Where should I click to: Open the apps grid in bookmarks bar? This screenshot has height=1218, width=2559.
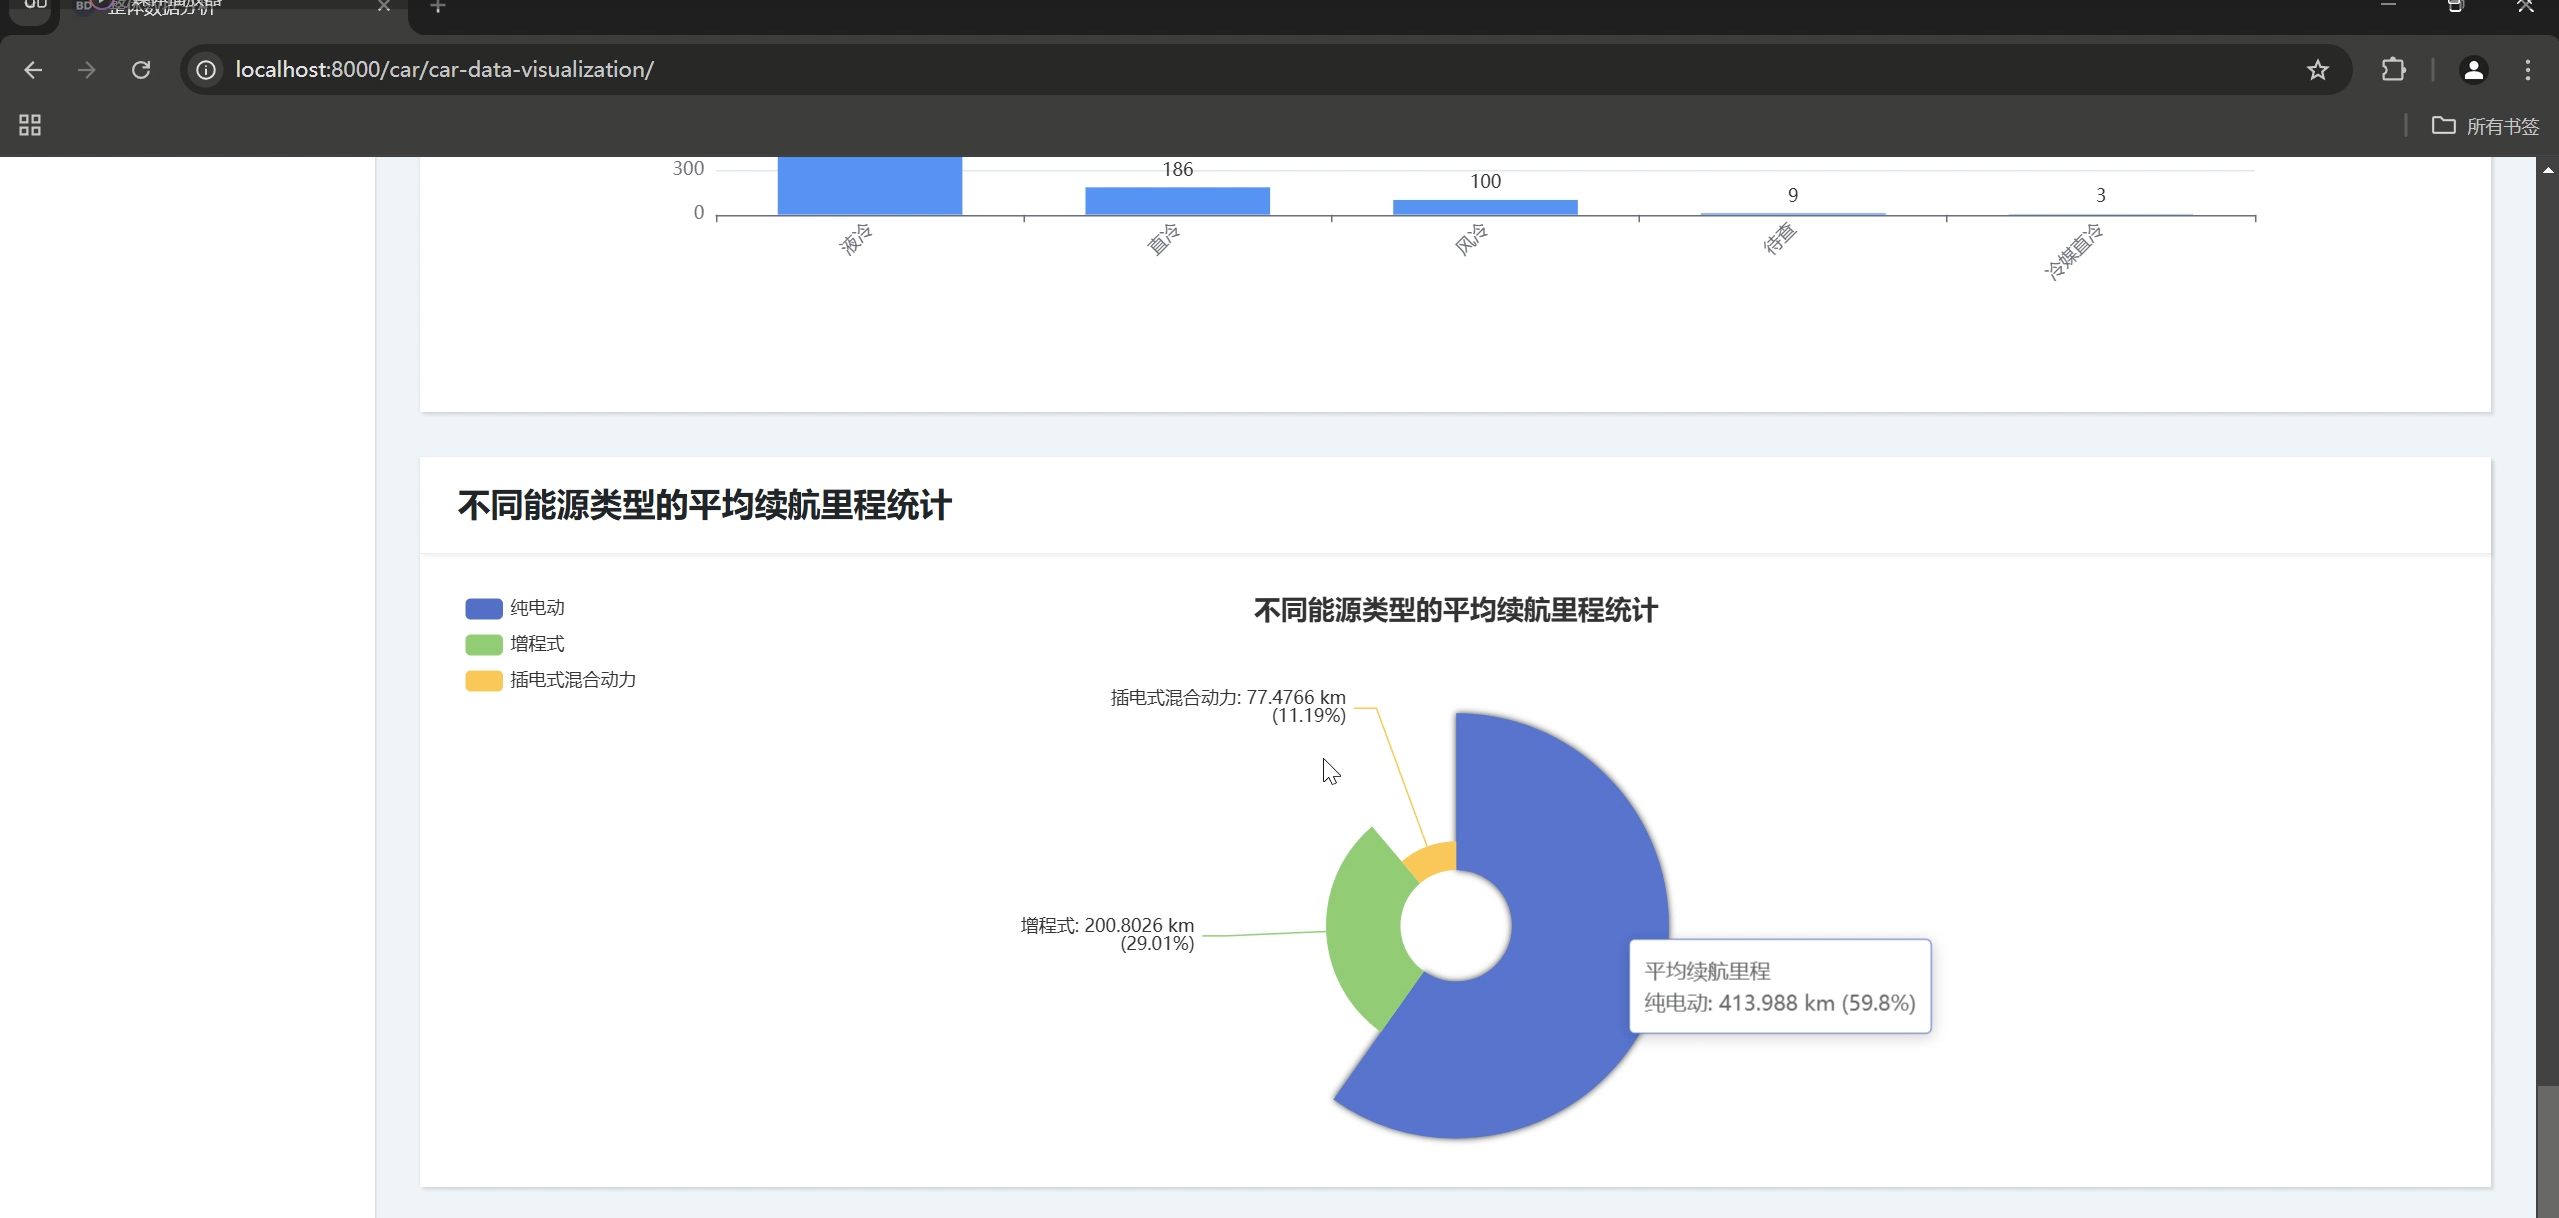pos(30,125)
